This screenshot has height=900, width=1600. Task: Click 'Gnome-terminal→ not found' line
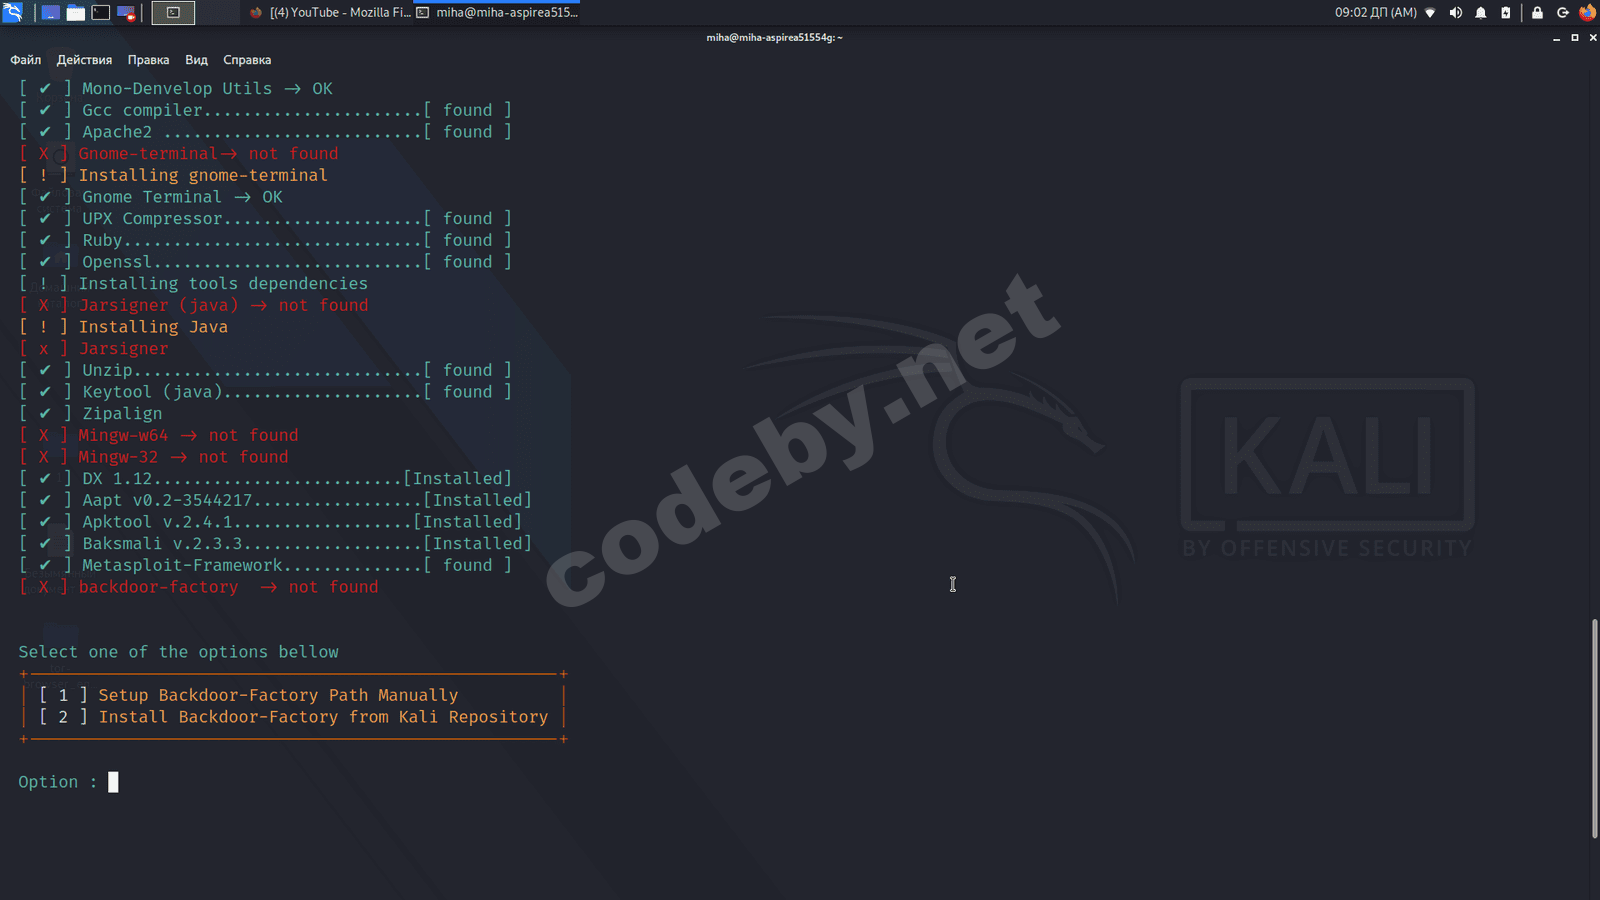pyautogui.click(x=179, y=153)
